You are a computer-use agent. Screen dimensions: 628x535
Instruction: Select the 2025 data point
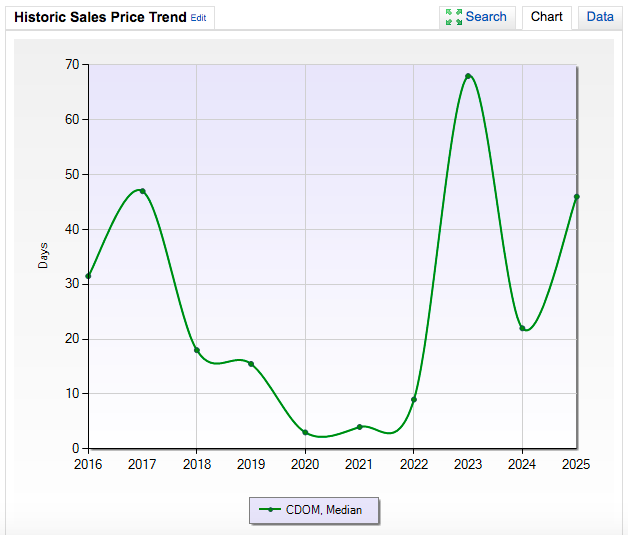tap(577, 197)
